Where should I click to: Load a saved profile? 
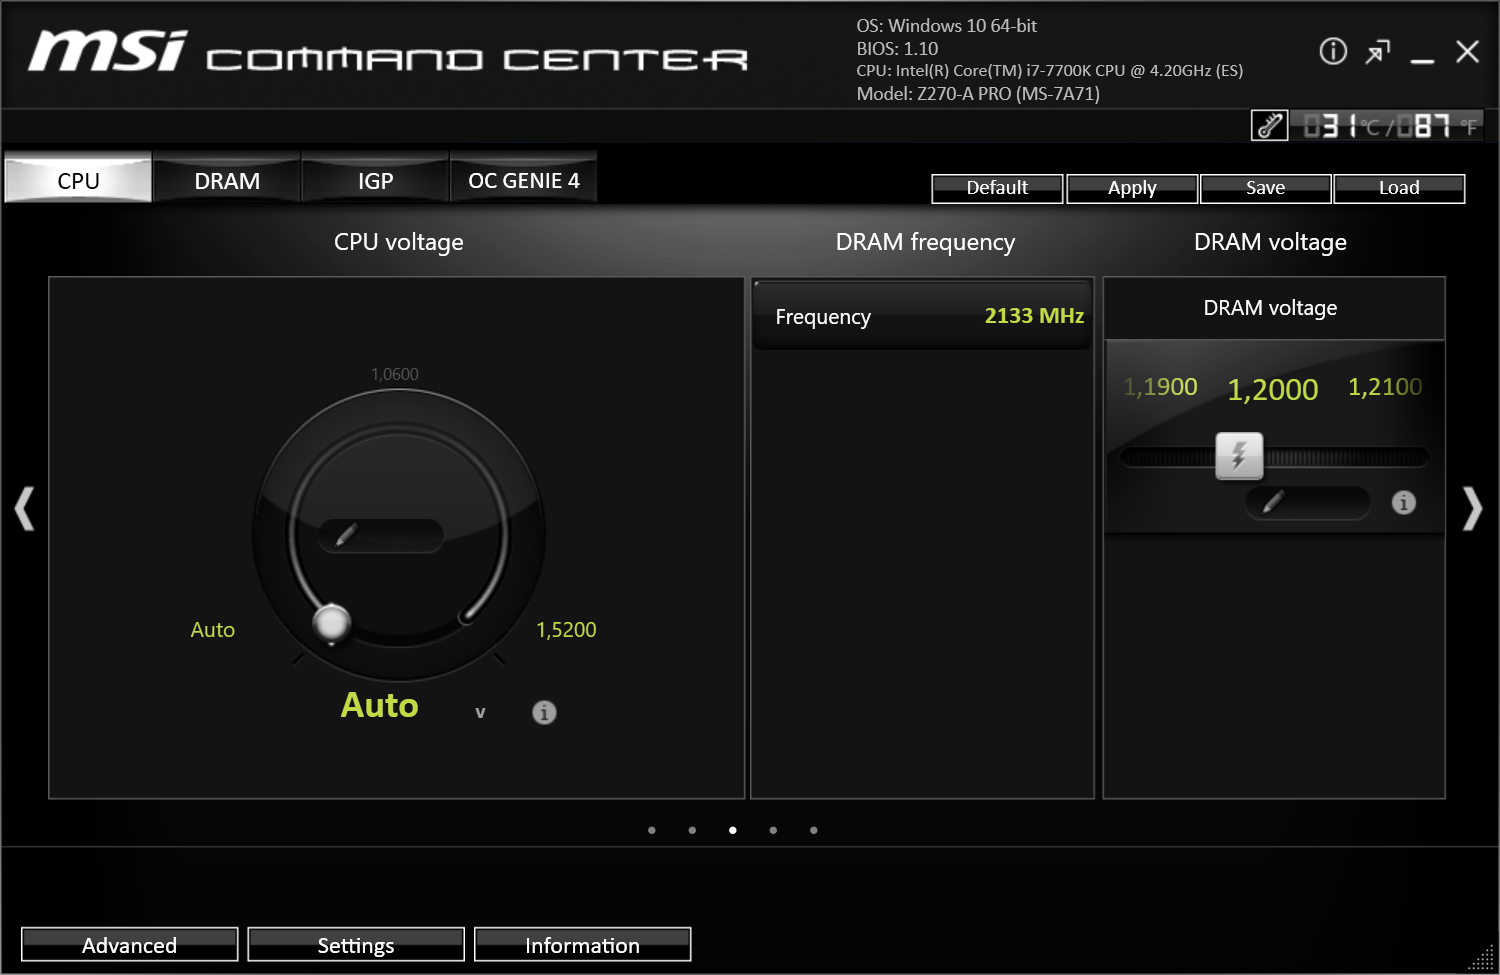[1399, 188]
